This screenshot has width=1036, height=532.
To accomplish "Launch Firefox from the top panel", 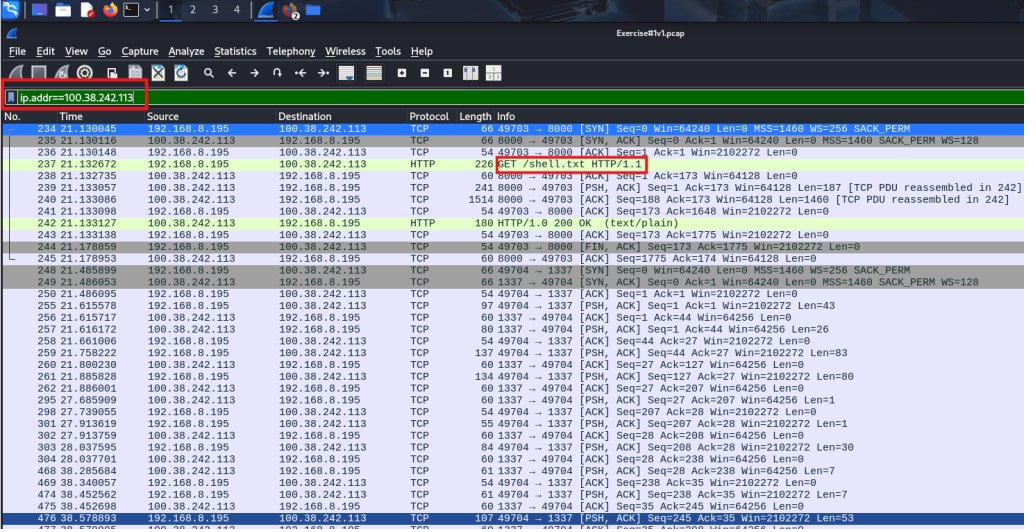I will tap(110, 10).
